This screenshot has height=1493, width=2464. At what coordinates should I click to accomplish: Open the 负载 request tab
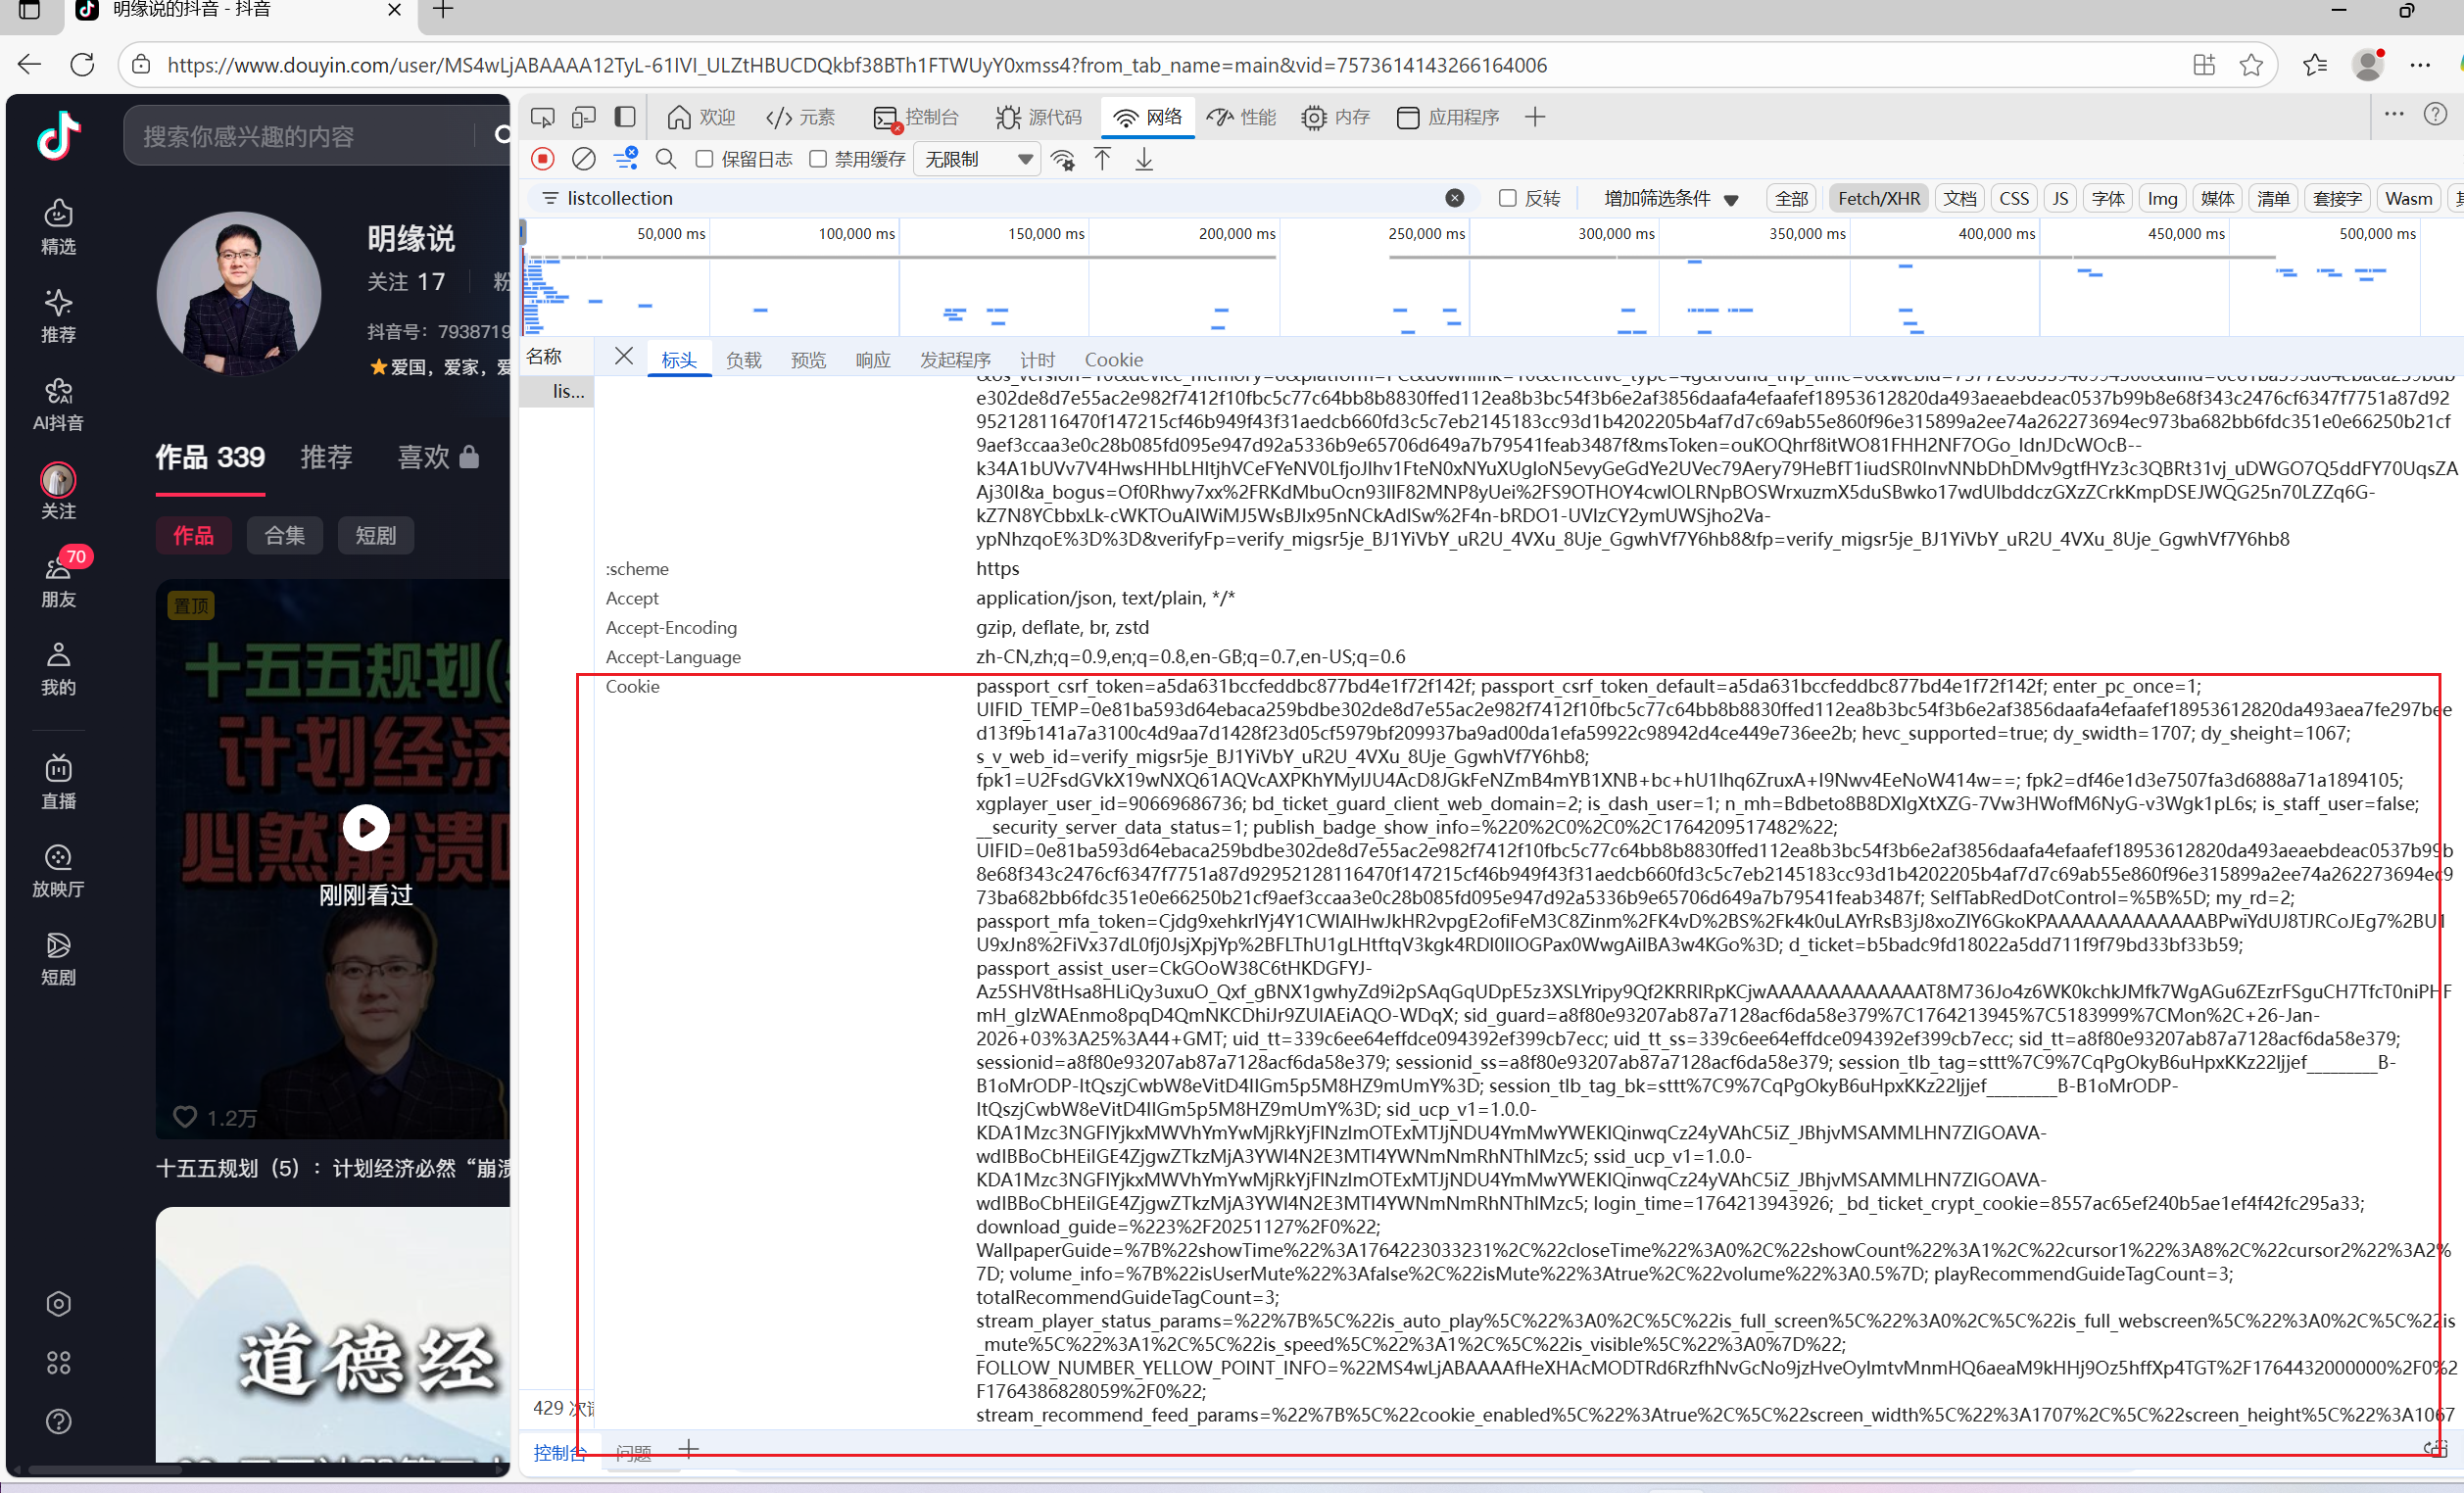(743, 359)
